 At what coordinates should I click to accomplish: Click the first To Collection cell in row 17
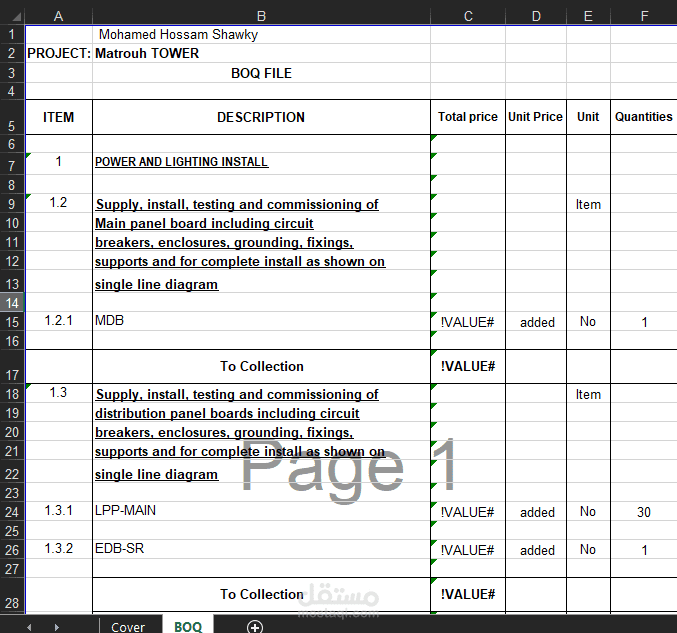point(261,366)
